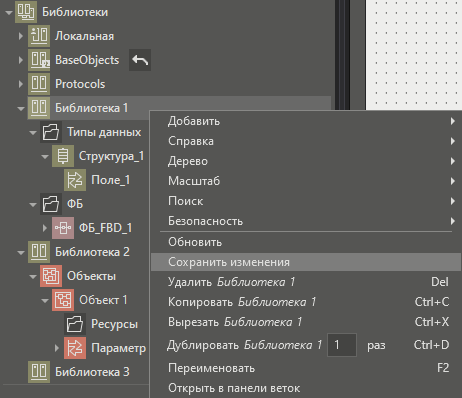Expand the ФБ_FBD_1 node arrow

pyautogui.click(x=45, y=228)
